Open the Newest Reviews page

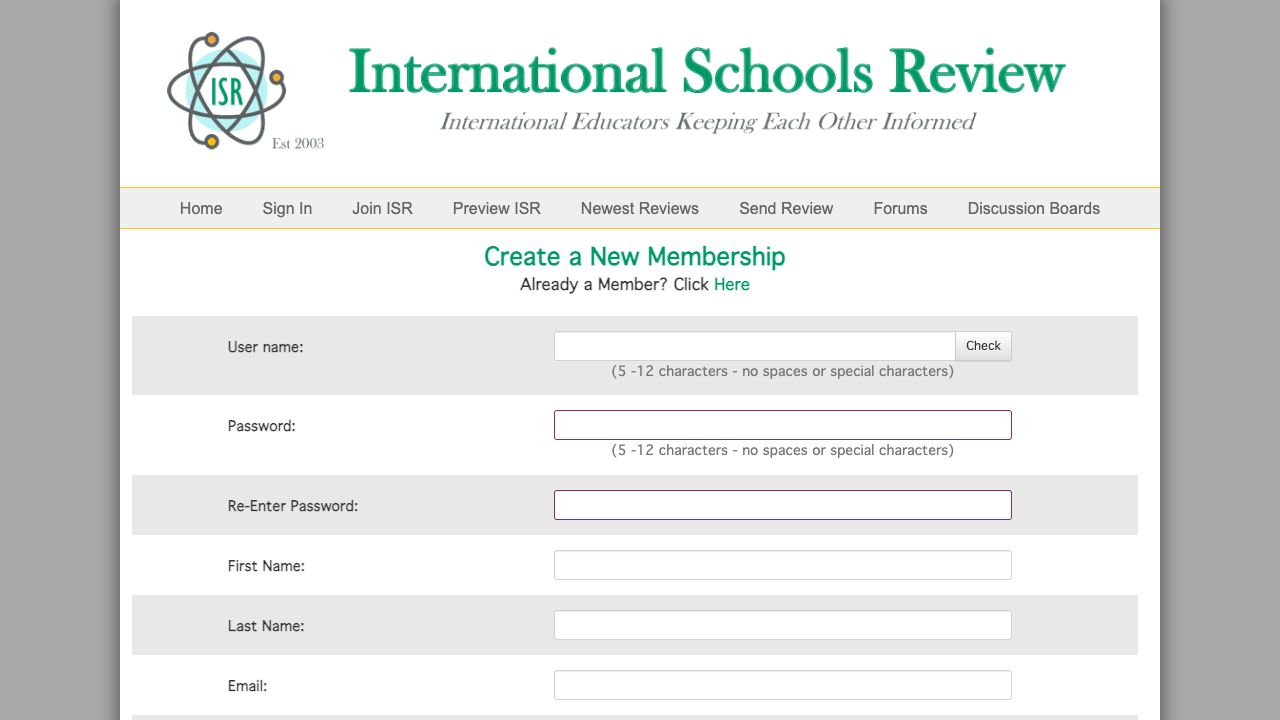point(639,208)
